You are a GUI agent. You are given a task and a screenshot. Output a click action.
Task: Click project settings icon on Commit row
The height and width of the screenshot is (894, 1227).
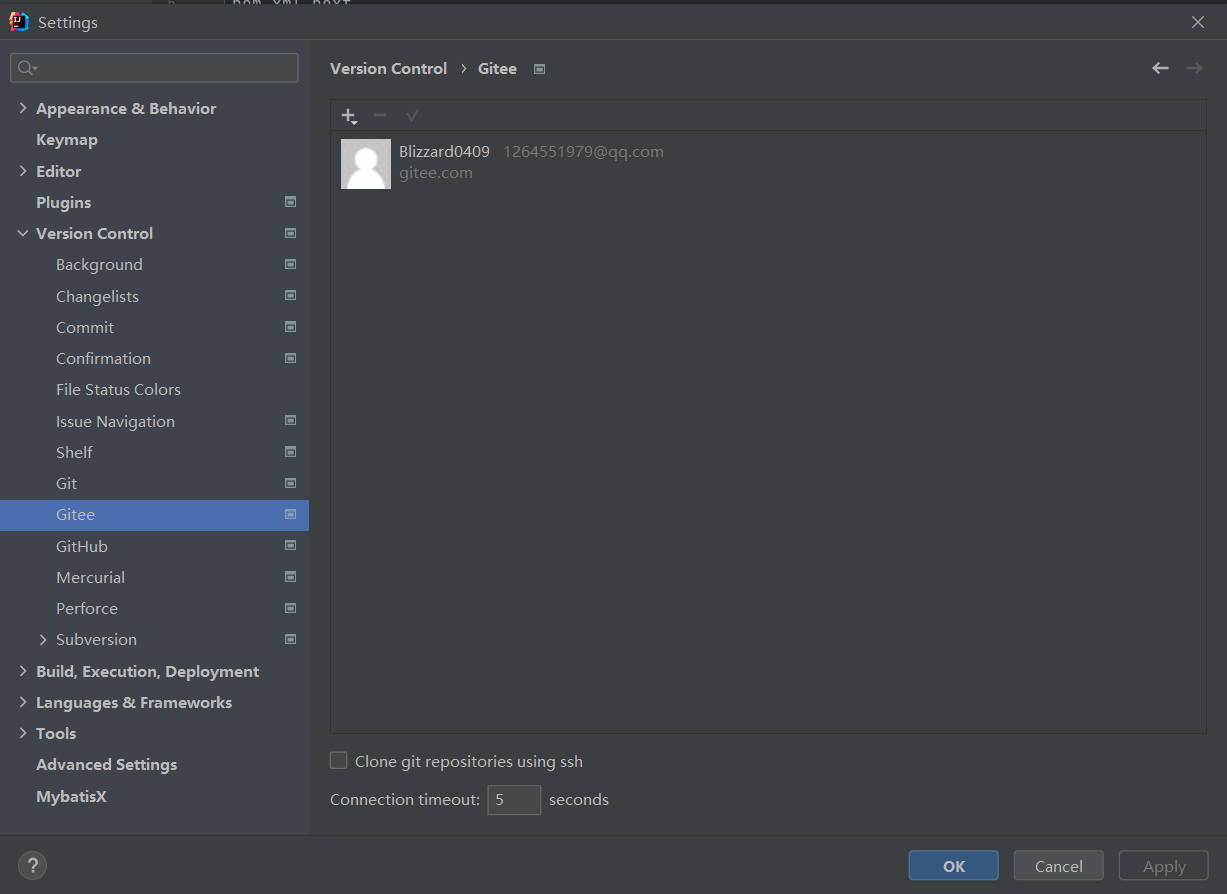(290, 327)
